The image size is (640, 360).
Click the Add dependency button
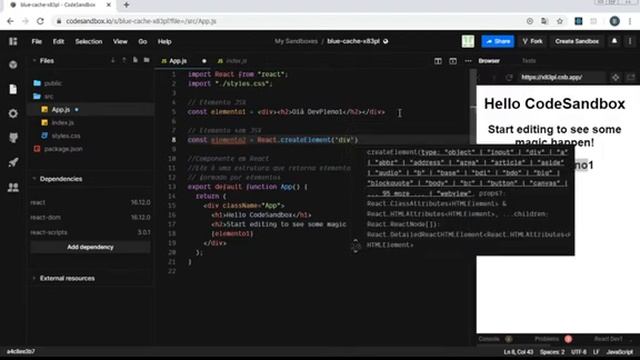point(90,247)
